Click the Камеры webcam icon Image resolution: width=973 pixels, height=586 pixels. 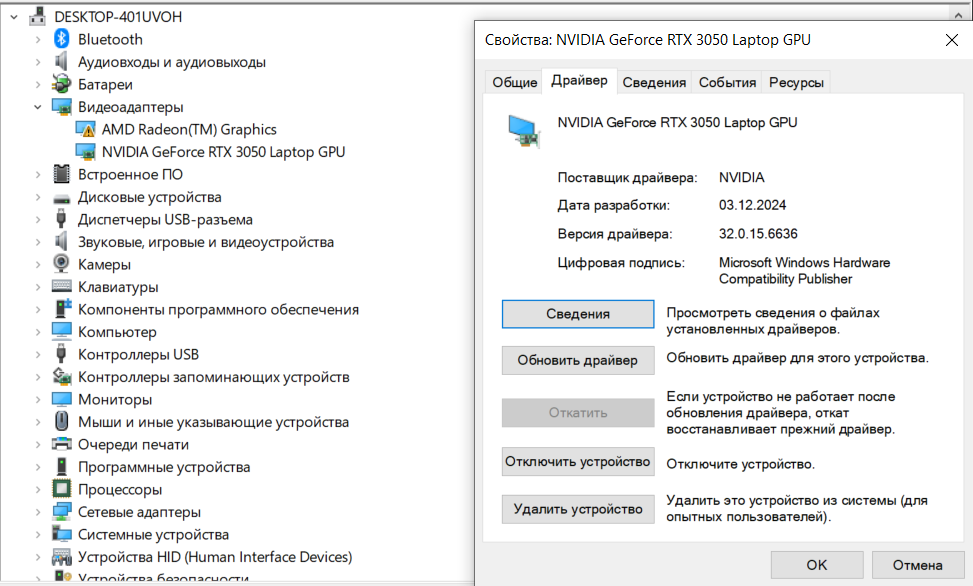(x=62, y=265)
